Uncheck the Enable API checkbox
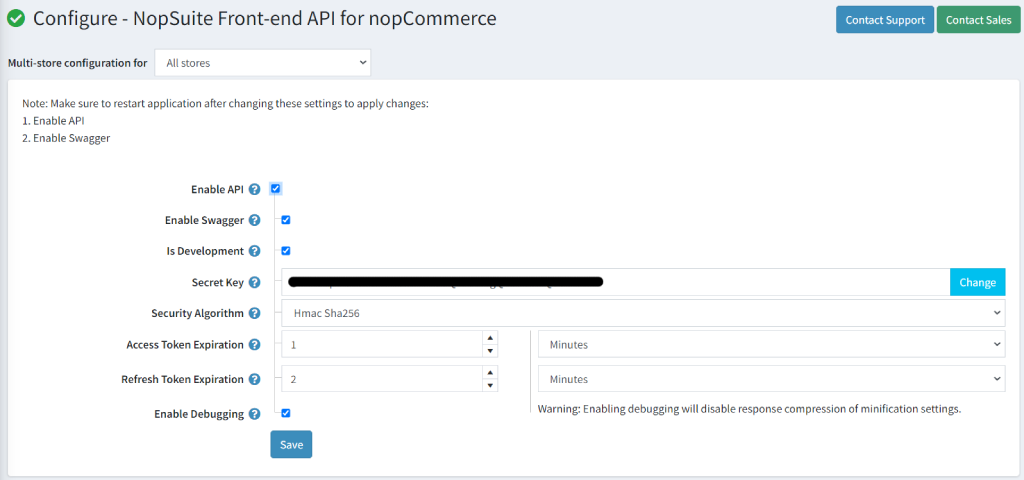The image size is (1024, 480). pyautogui.click(x=276, y=189)
